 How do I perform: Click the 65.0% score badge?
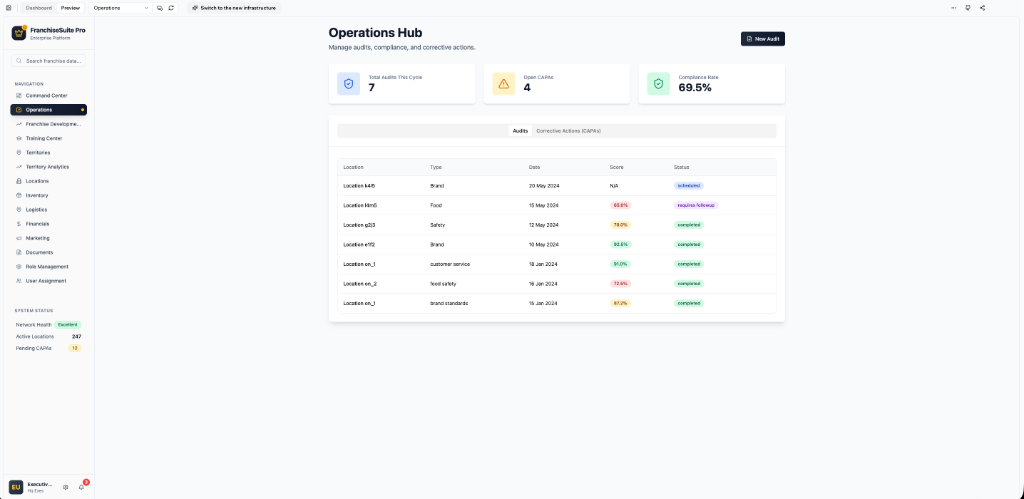620,205
